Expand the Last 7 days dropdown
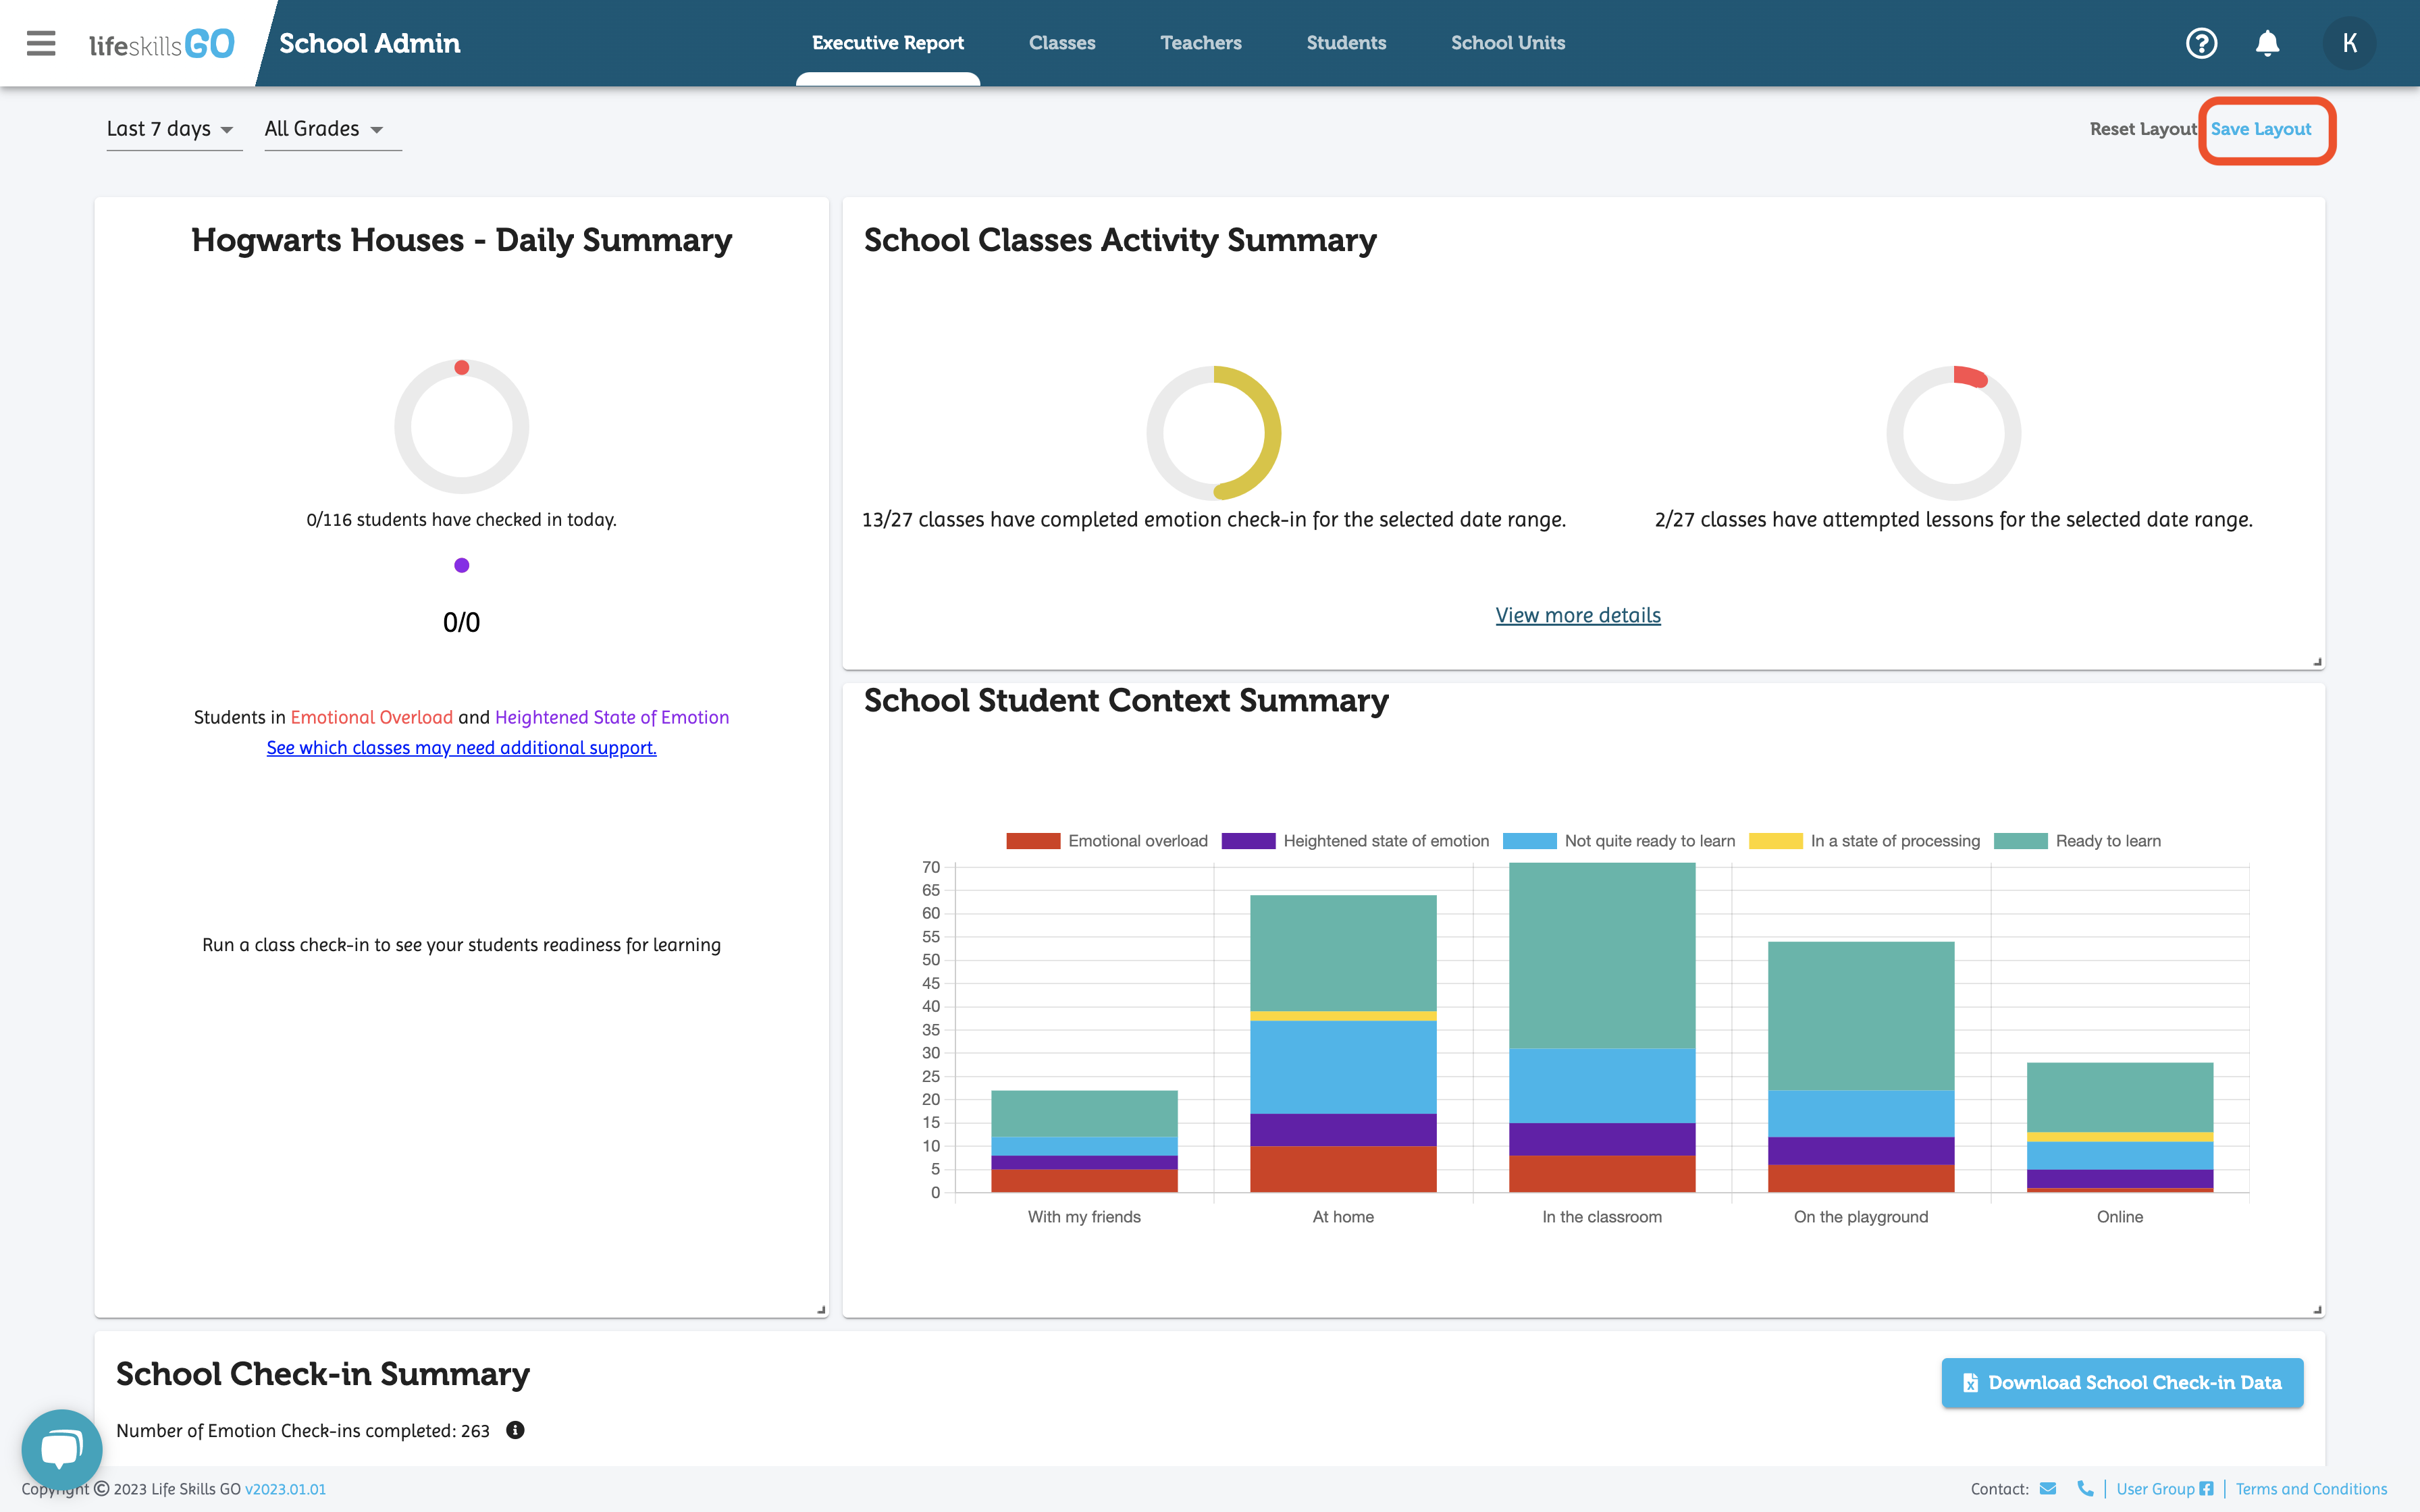 pyautogui.click(x=171, y=129)
